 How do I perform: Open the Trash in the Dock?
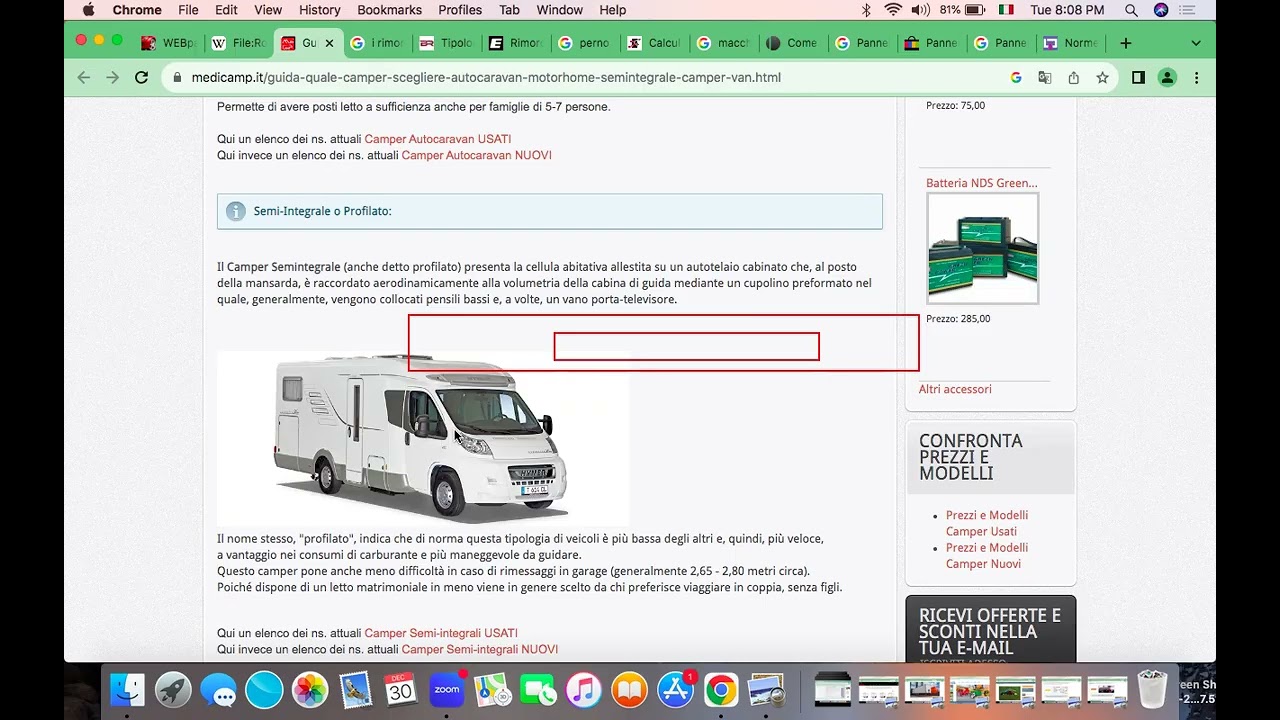tap(1152, 690)
